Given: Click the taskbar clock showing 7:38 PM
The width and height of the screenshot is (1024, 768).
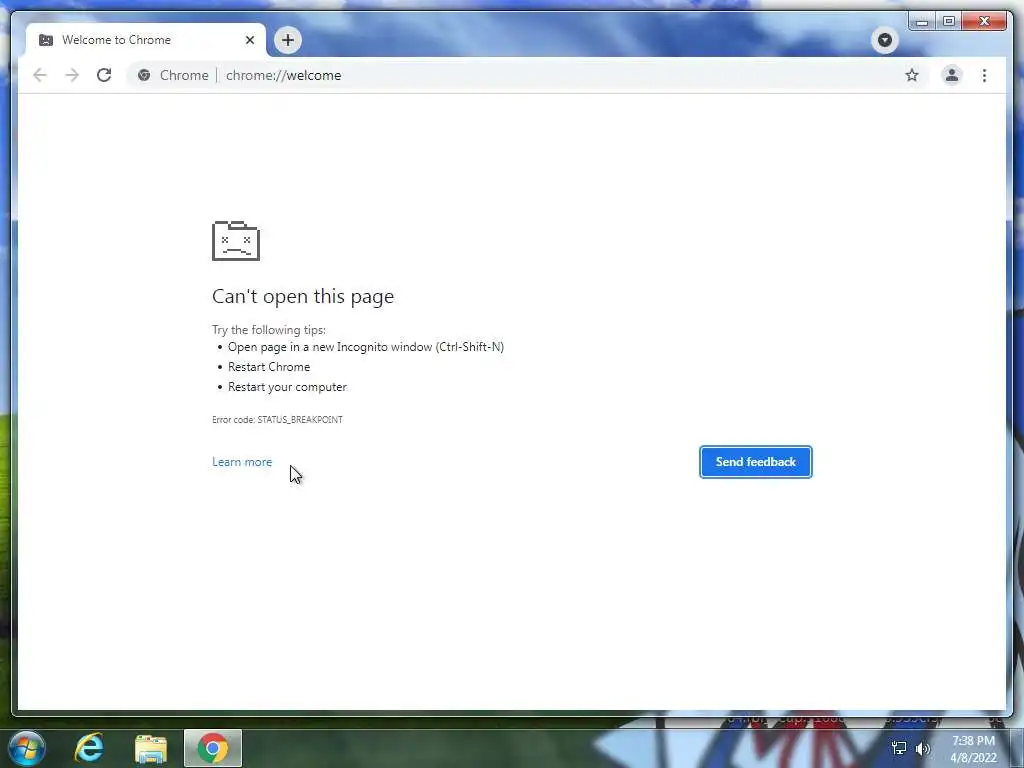Looking at the screenshot, I should (973, 749).
